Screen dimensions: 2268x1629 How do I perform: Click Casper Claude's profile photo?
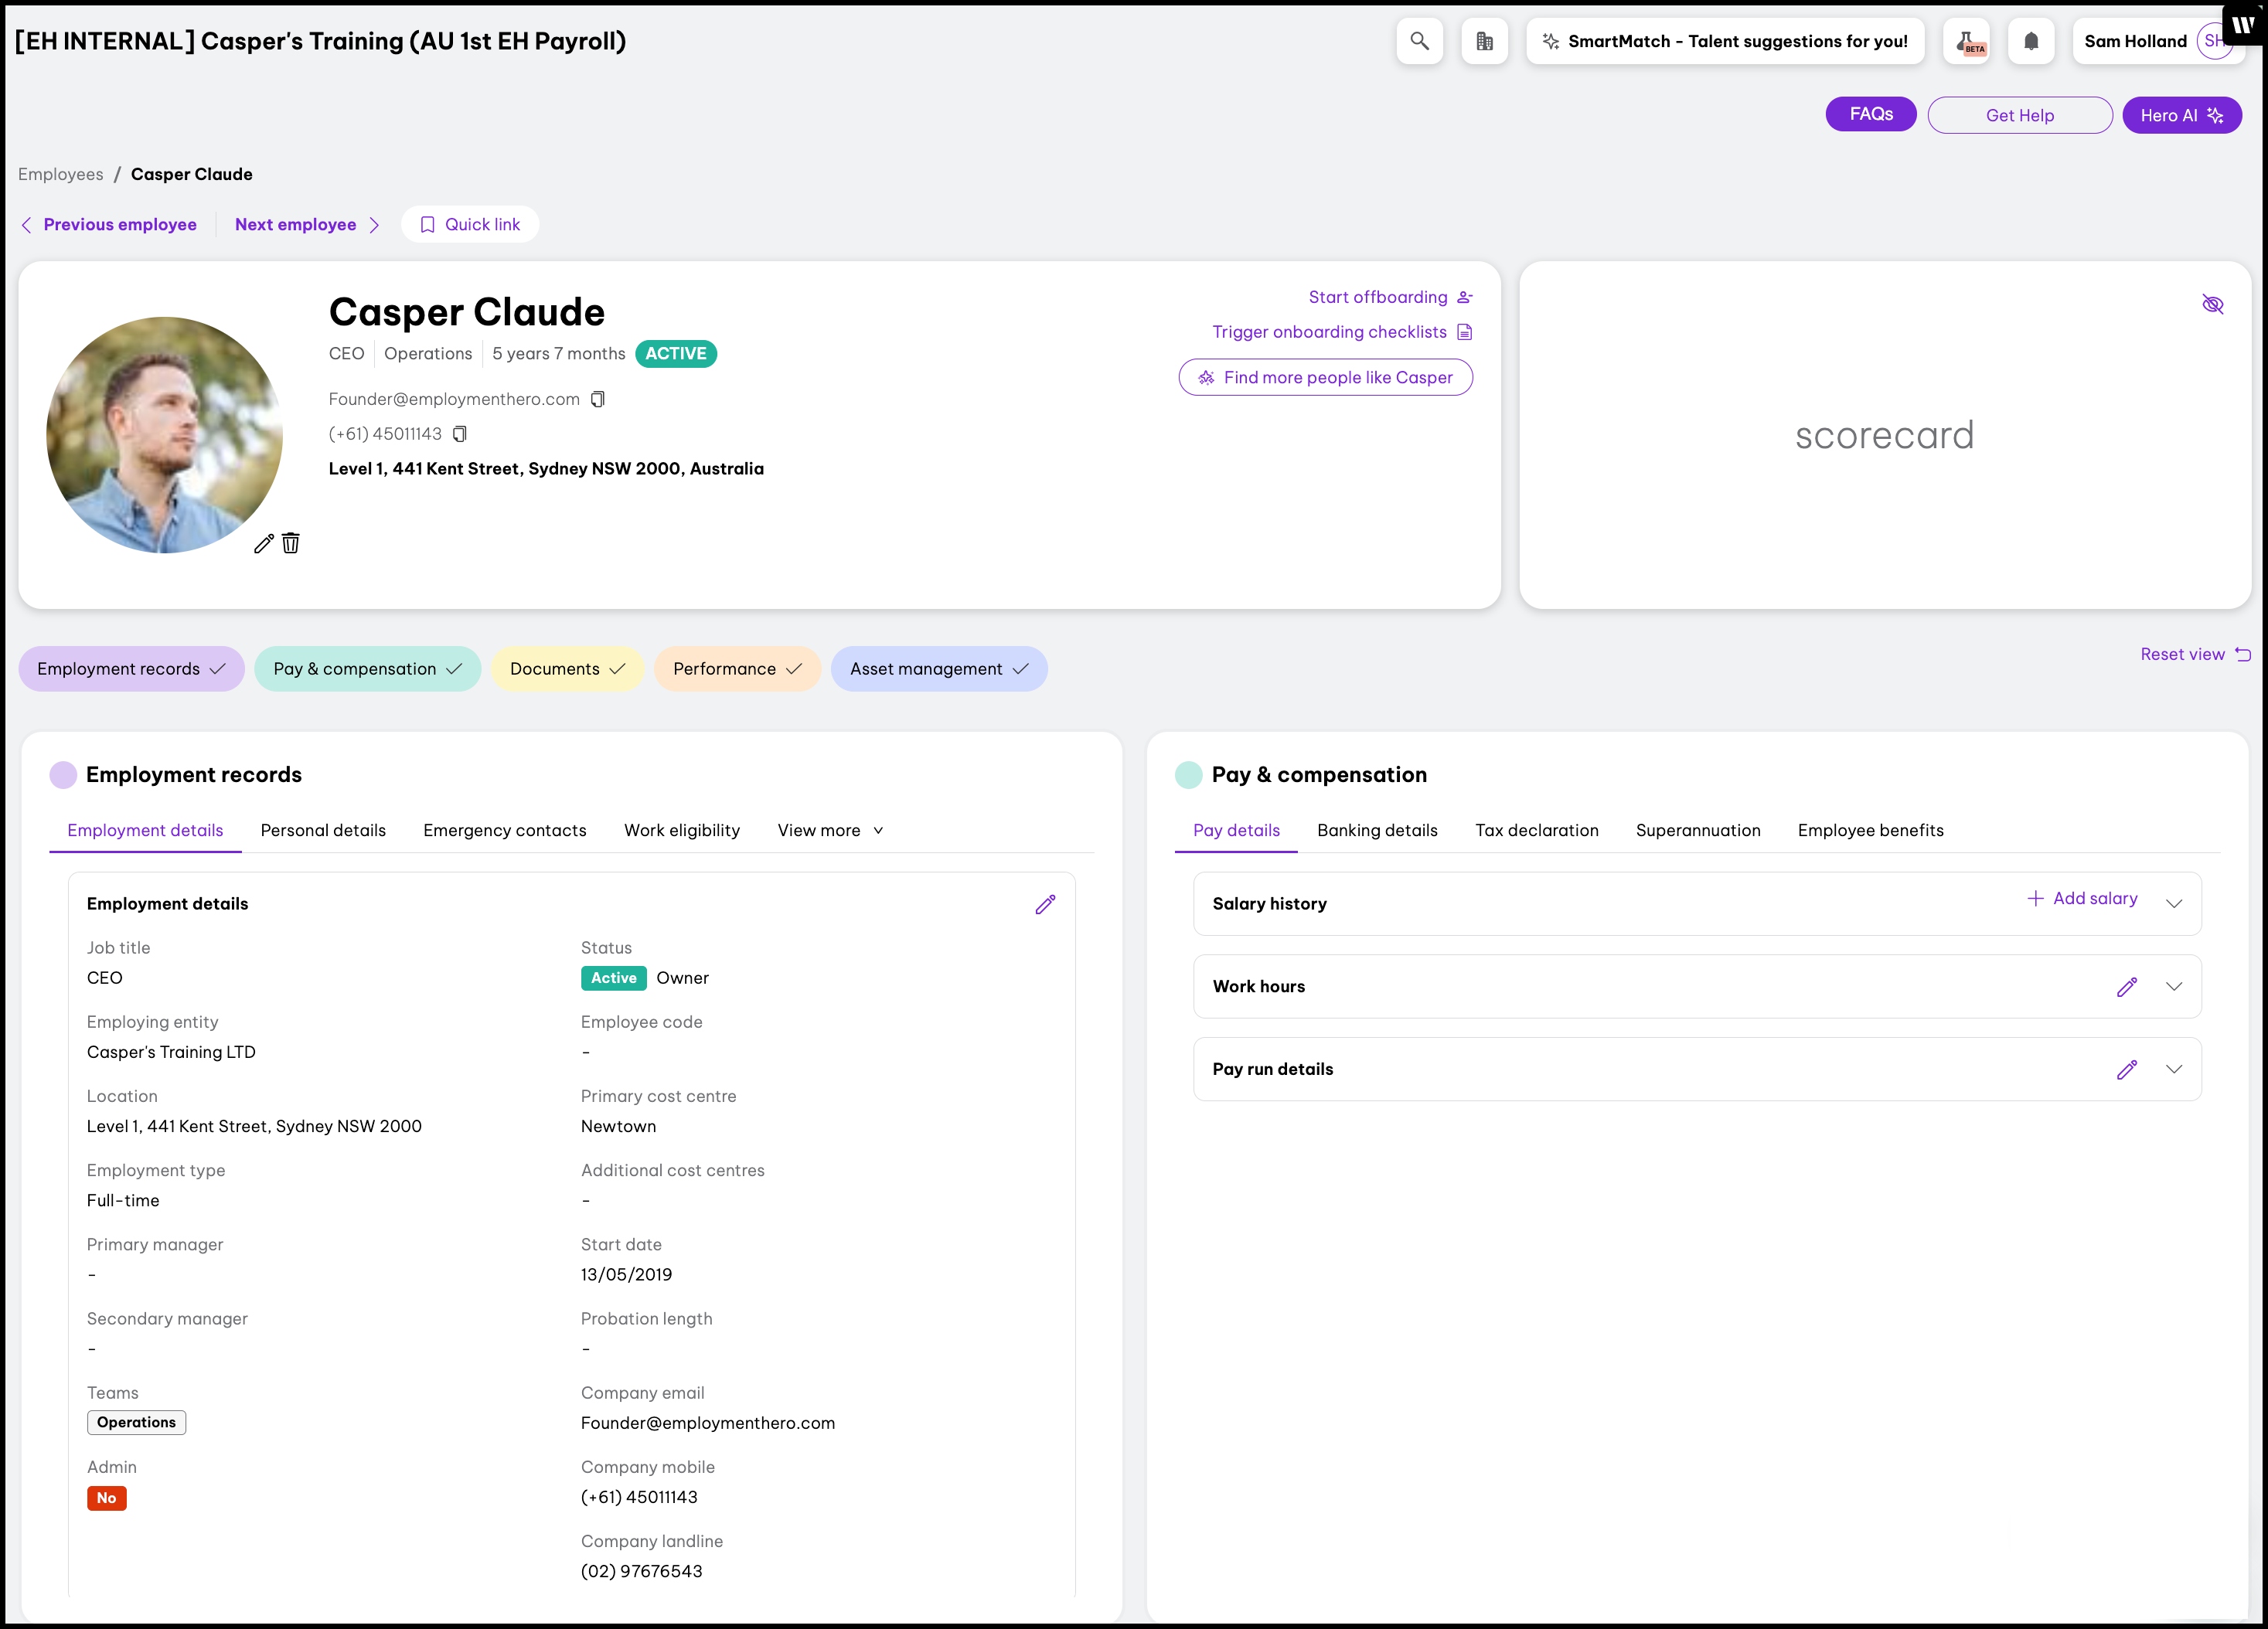pyautogui.click(x=164, y=435)
